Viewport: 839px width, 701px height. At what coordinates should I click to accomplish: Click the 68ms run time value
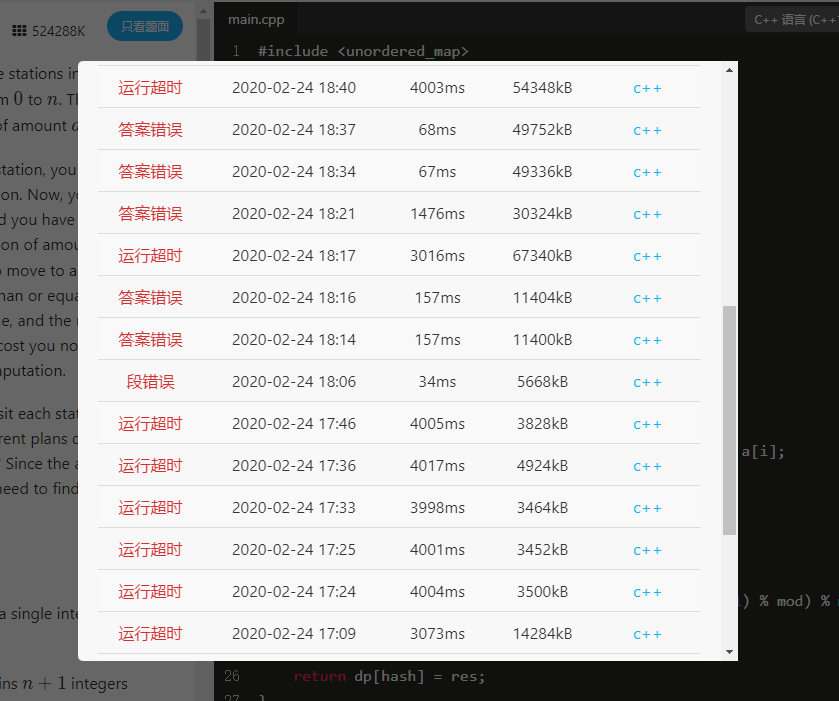(x=437, y=129)
